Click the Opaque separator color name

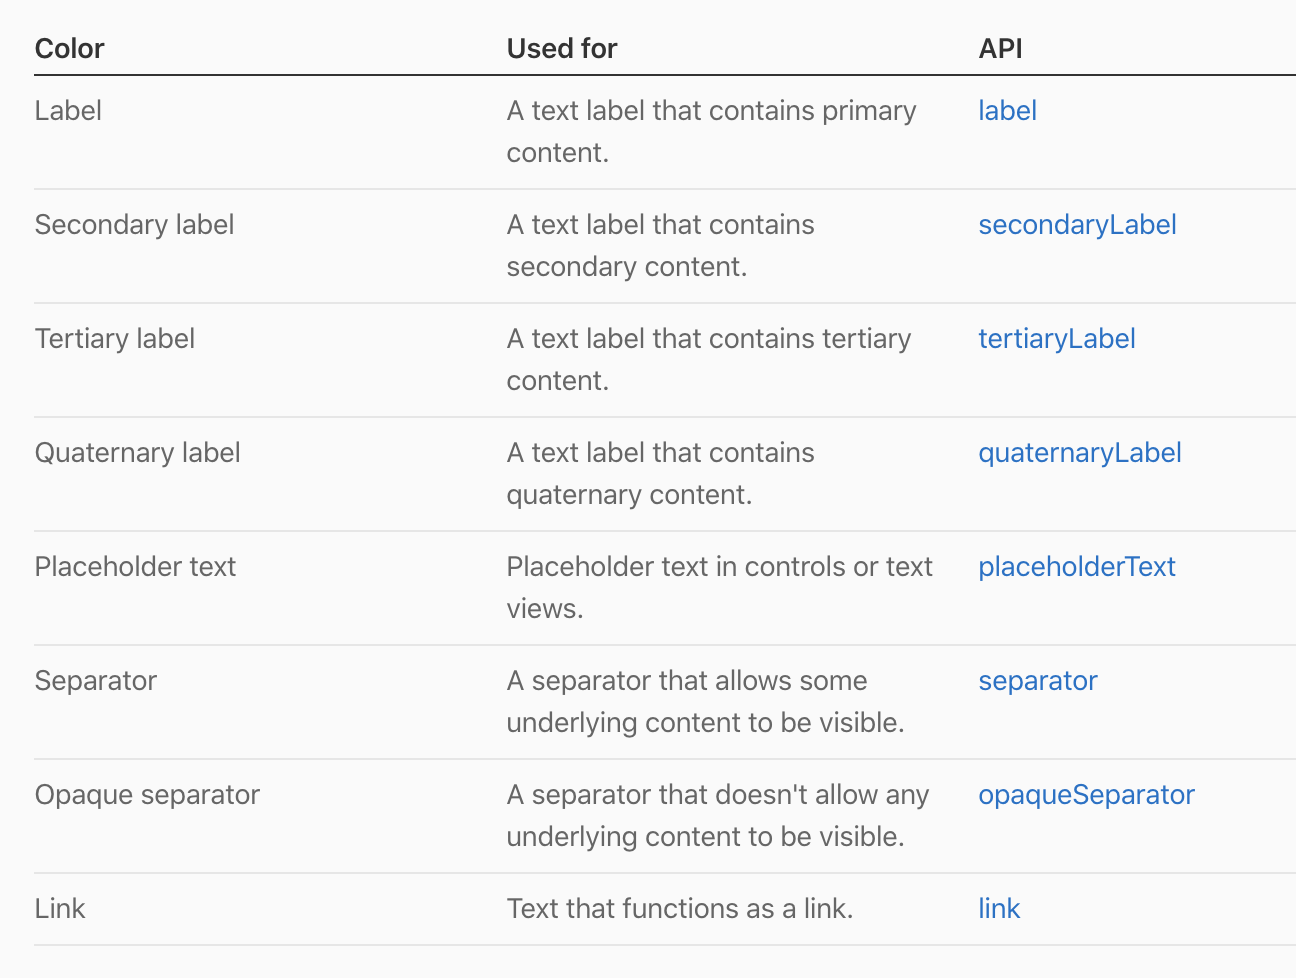(x=147, y=795)
